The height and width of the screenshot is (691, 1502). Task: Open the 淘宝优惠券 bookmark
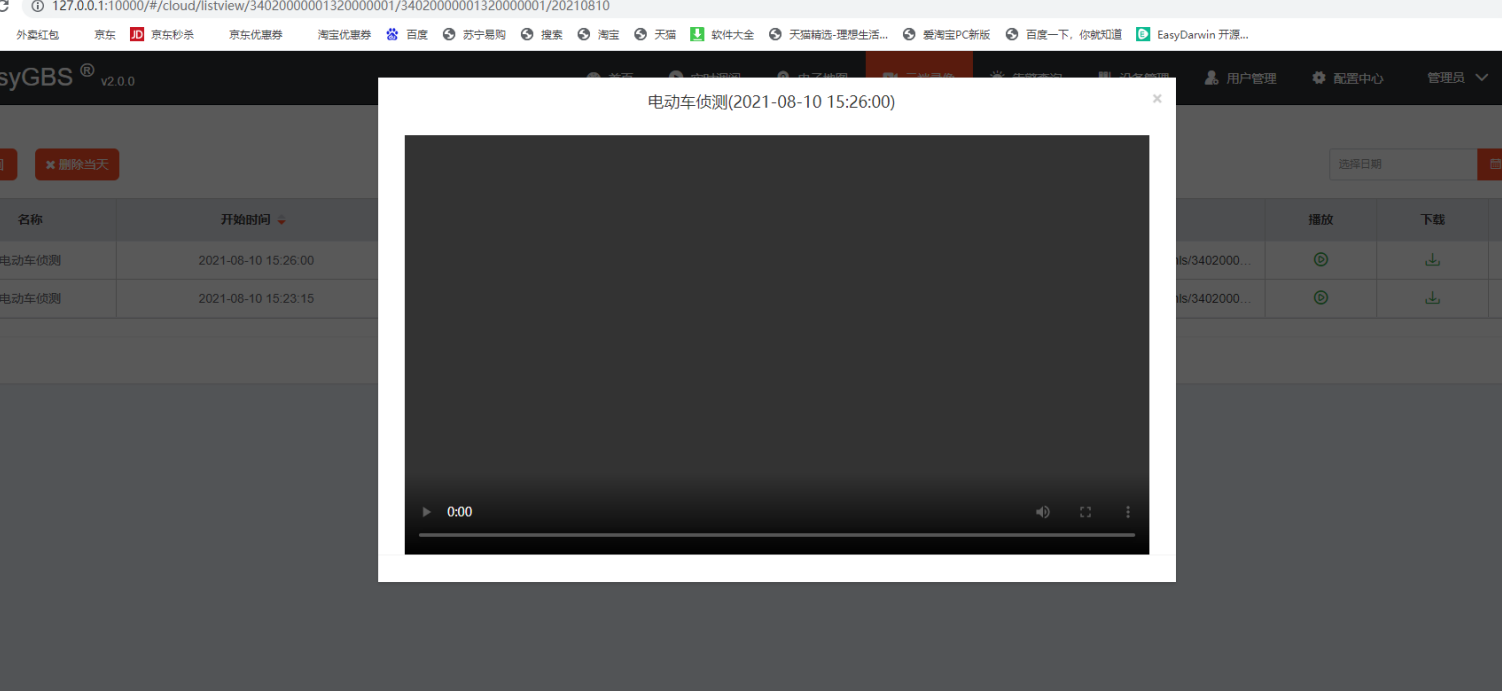(344, 34)
